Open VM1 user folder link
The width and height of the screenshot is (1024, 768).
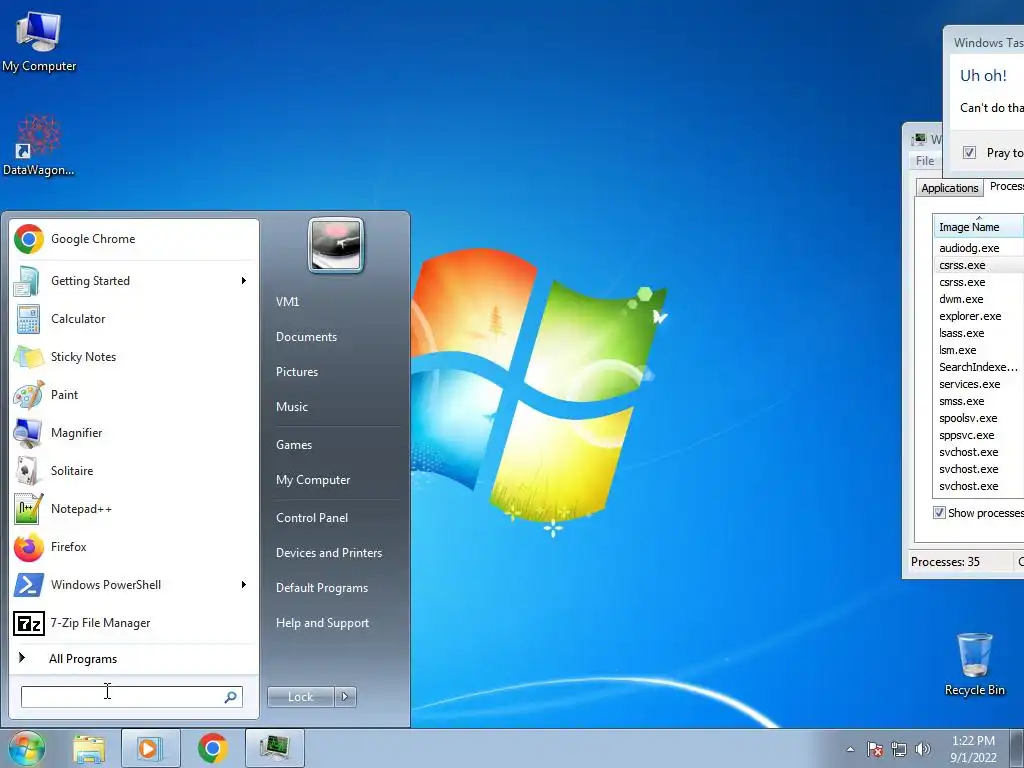point(287,302)
